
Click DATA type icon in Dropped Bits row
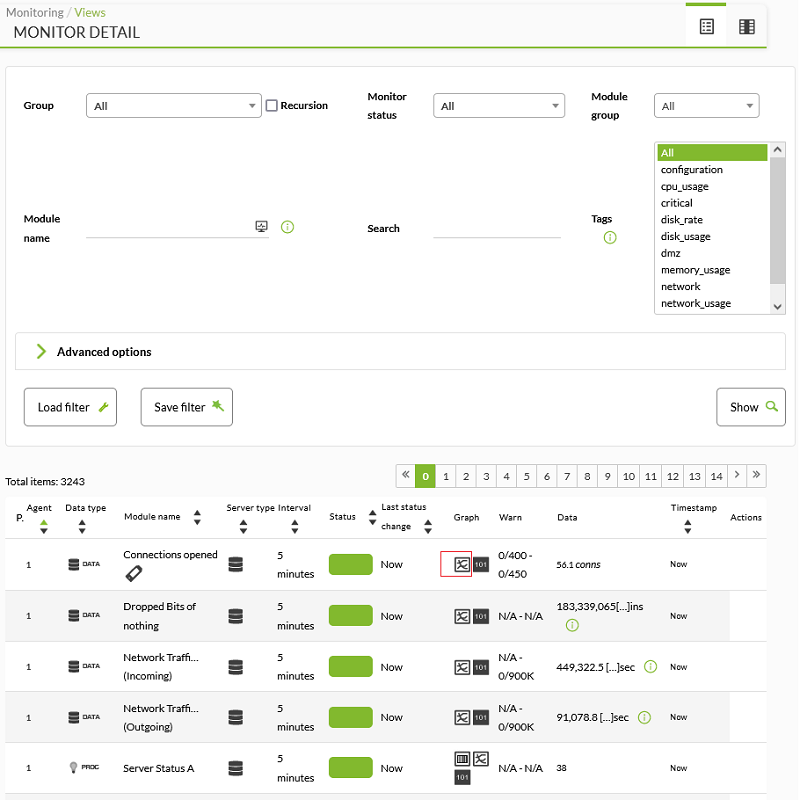click(x=84, y=615)
